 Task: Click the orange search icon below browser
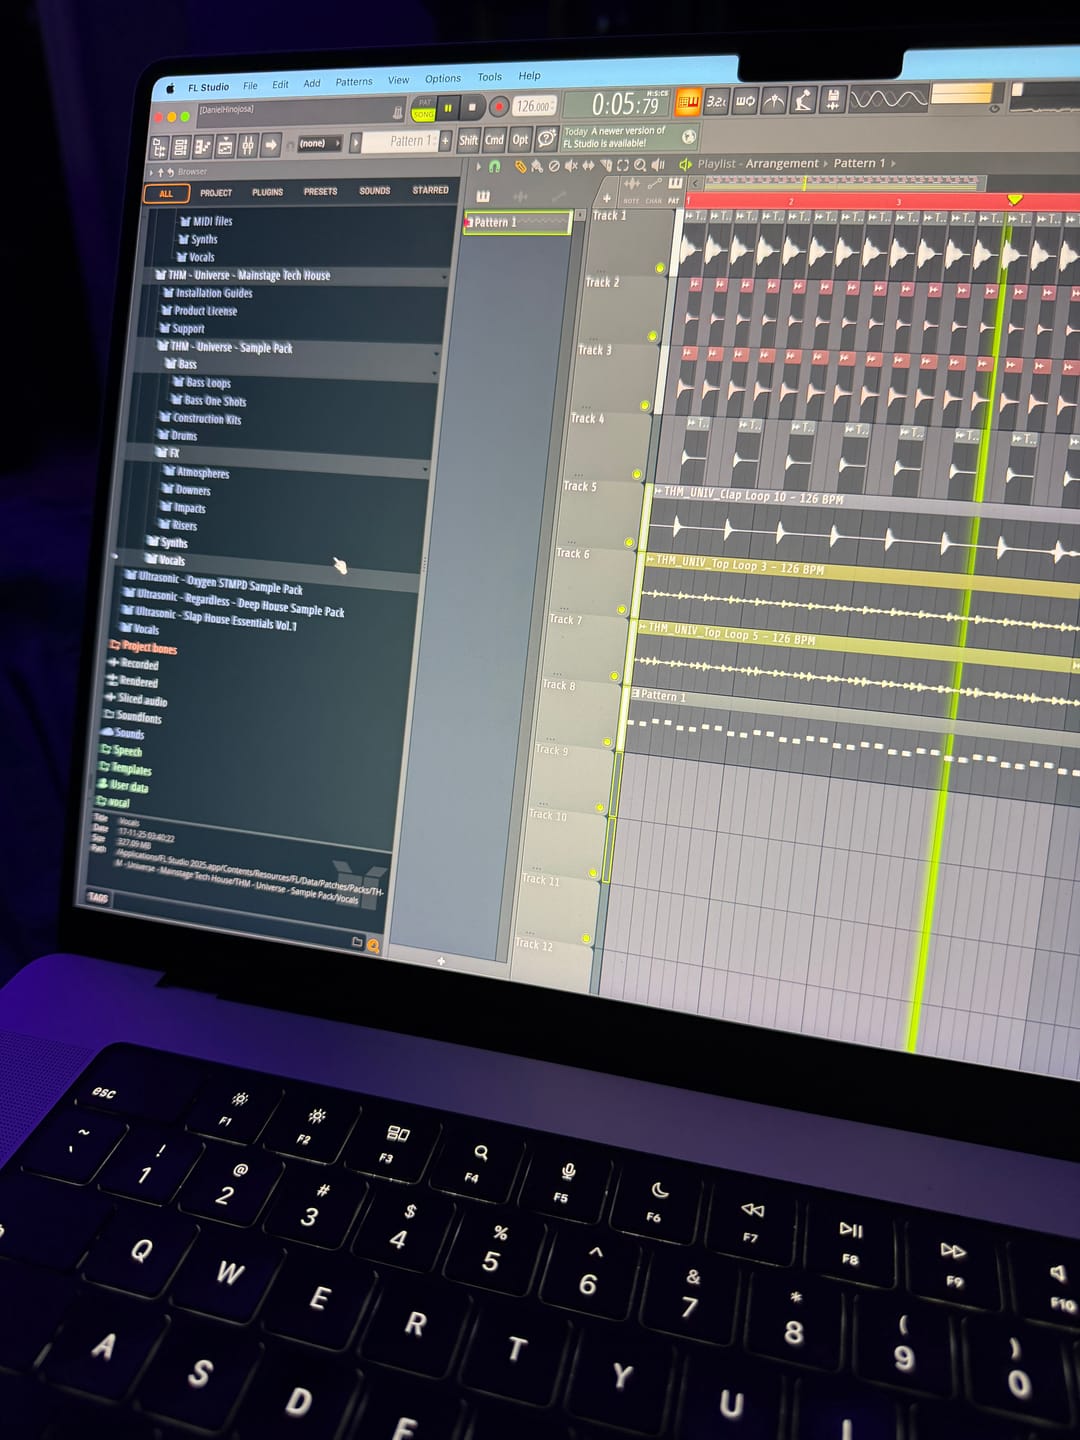click(x=373, y=945)
